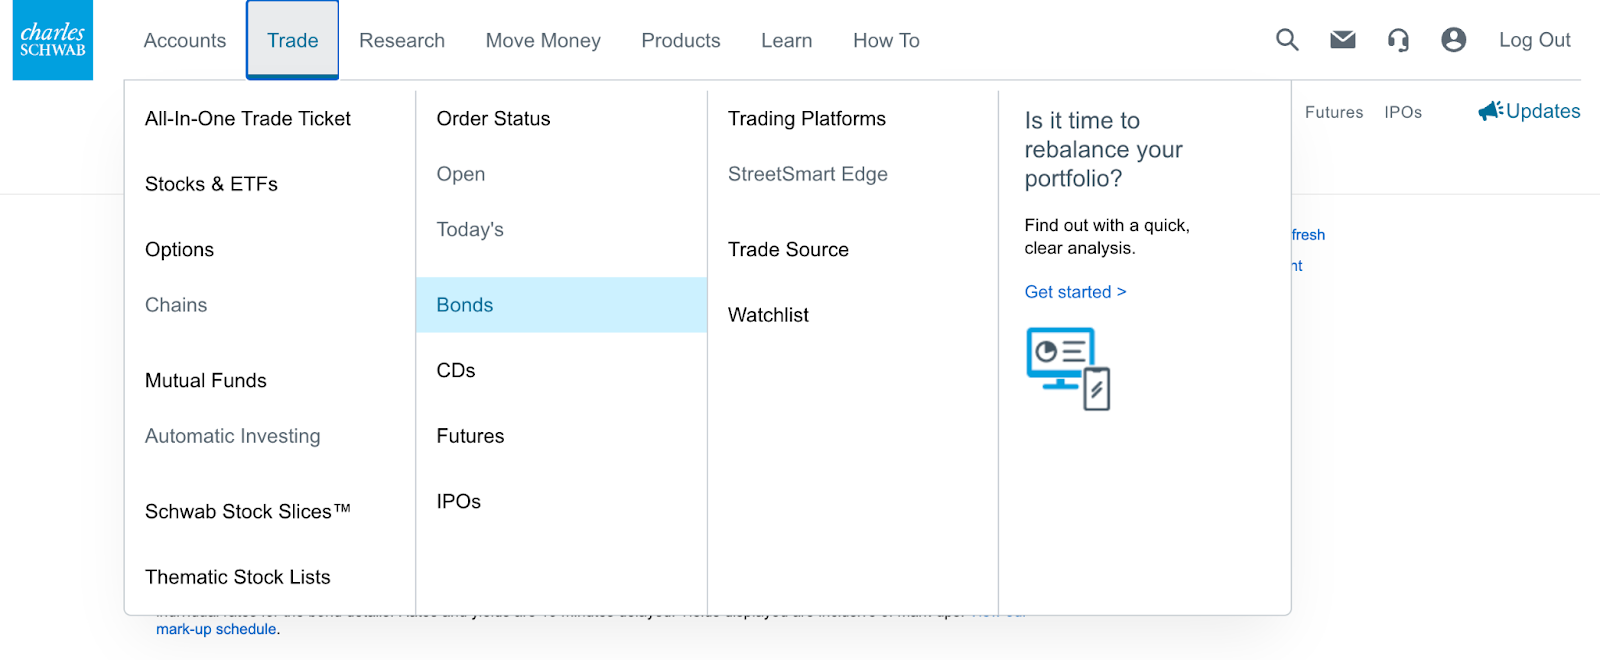Open the search magnifier icon
Image resolution: width=1600 pixels, height=660 pixels.
point(1287,40)
